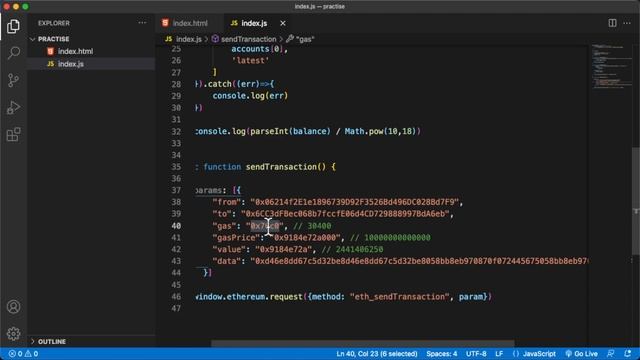The width and height of the screenshot is (640, 360).
Task: Start Go Live server
Action: coord(582,354)
